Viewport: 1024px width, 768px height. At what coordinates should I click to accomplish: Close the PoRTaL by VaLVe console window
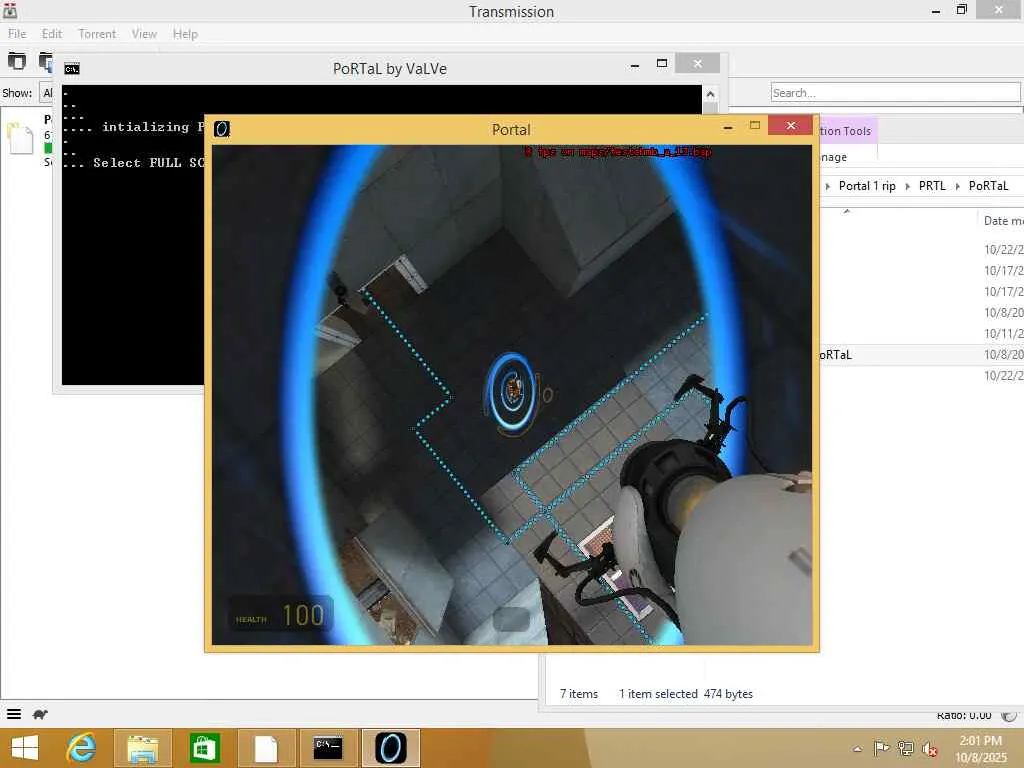697,63
